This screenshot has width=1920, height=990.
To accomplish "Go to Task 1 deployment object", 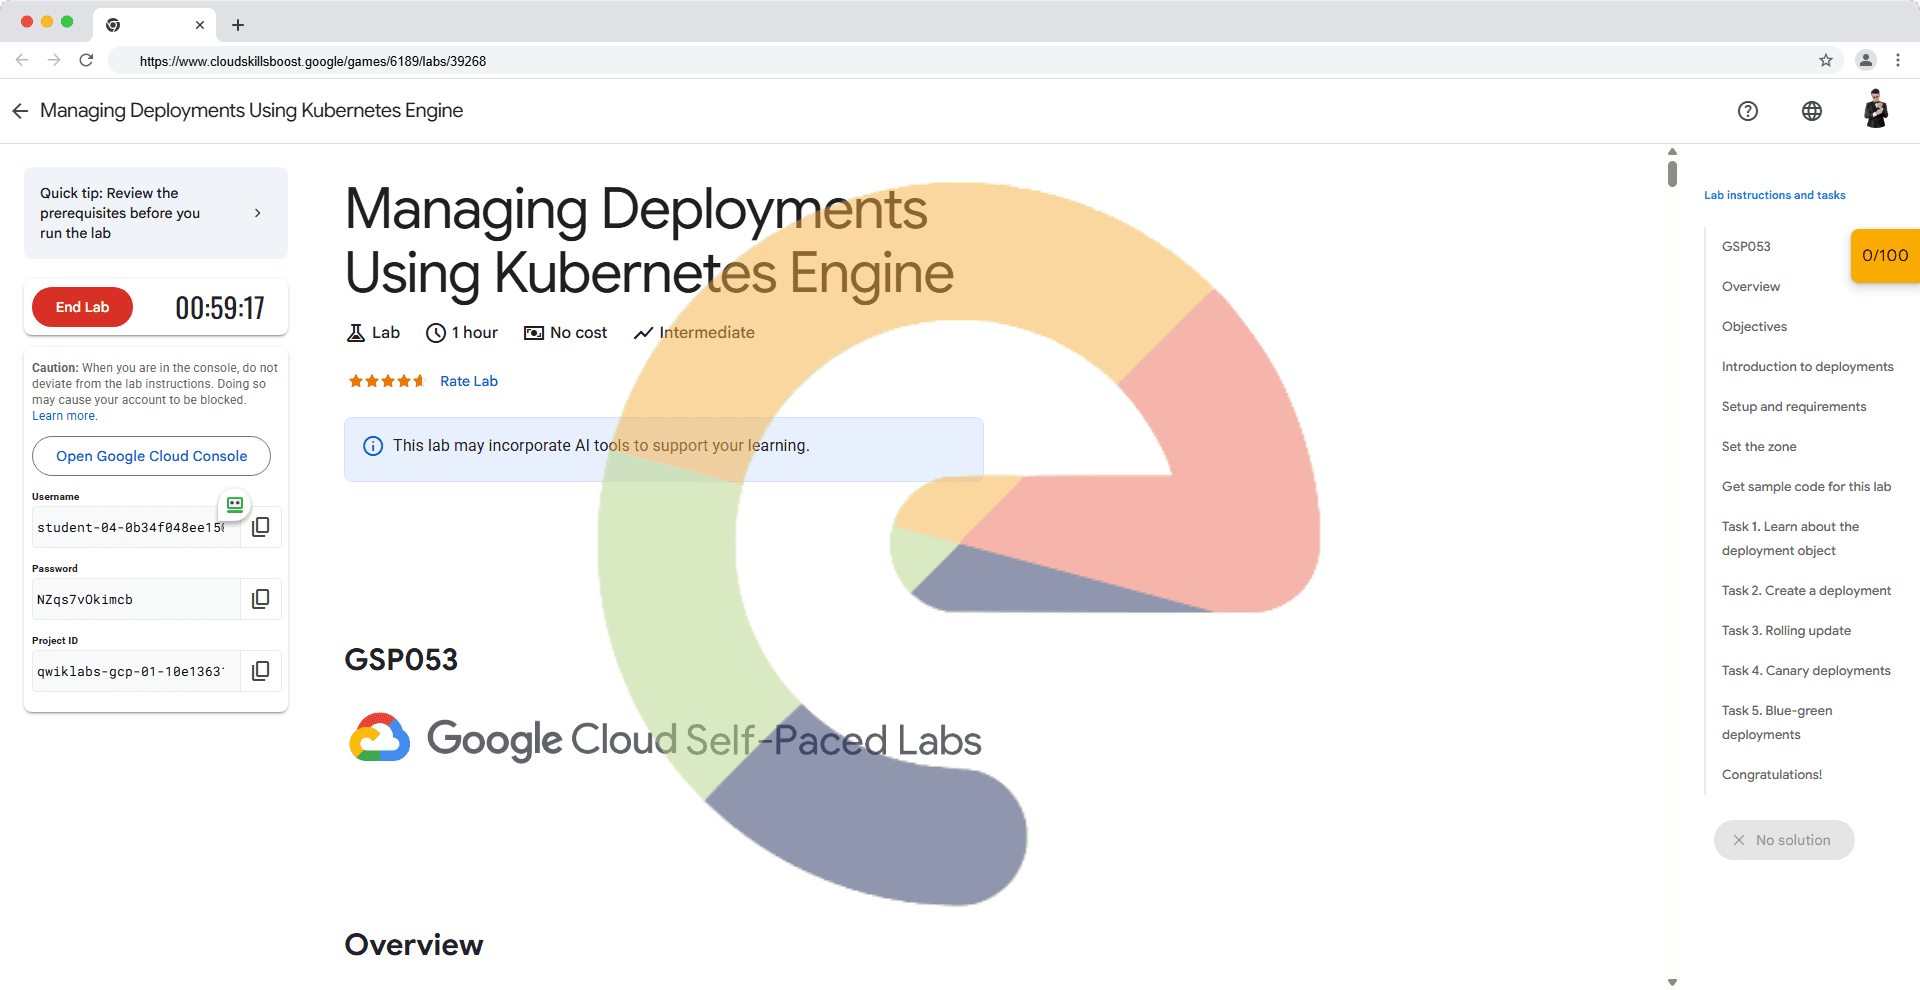I will click(1791, 539).
